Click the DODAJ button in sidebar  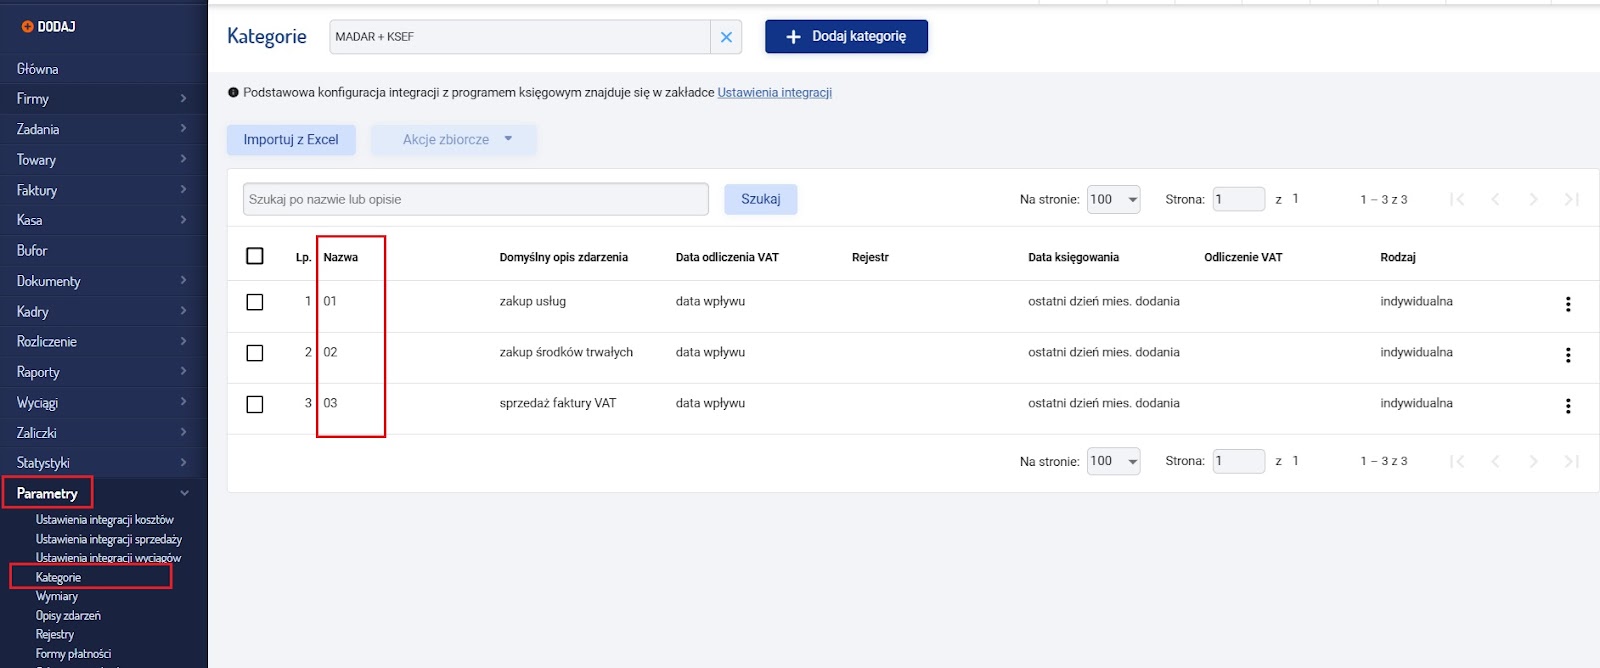(49, 27)
